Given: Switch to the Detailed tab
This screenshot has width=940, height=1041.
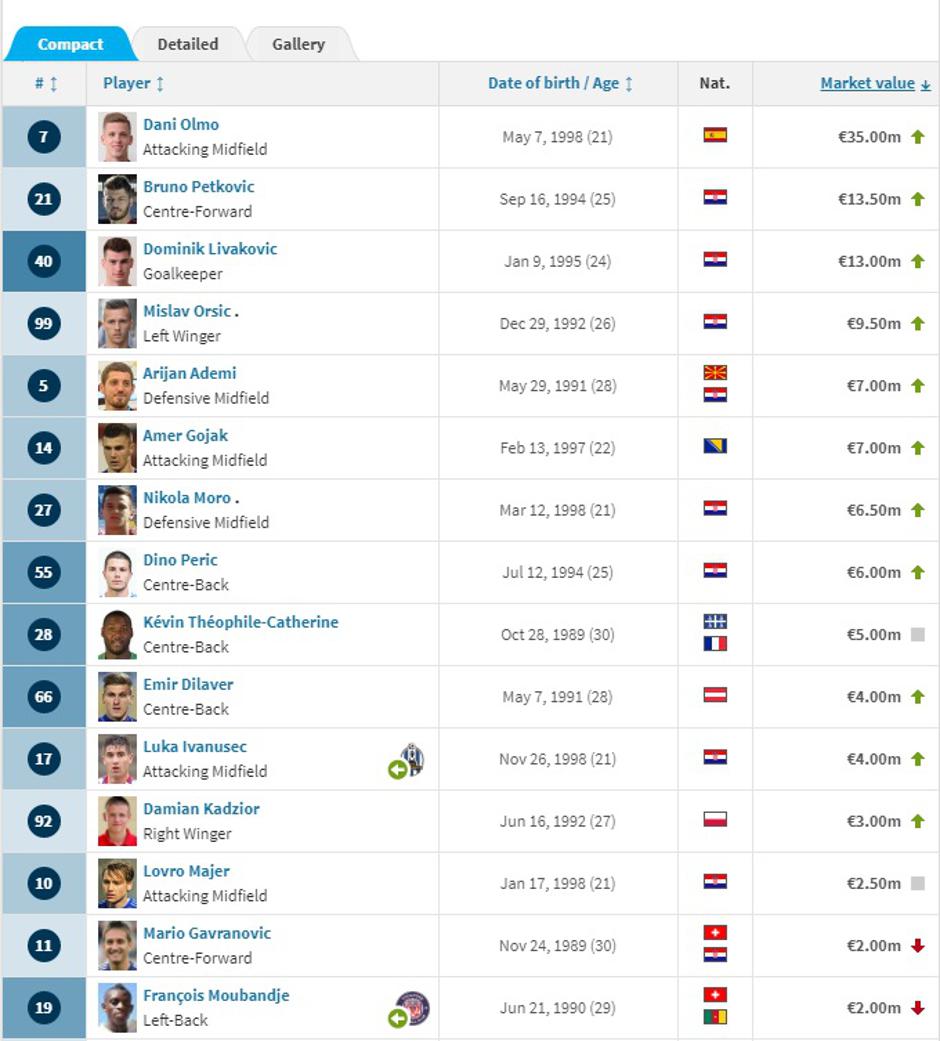Looking at the screenshot, I should [187, 44].
